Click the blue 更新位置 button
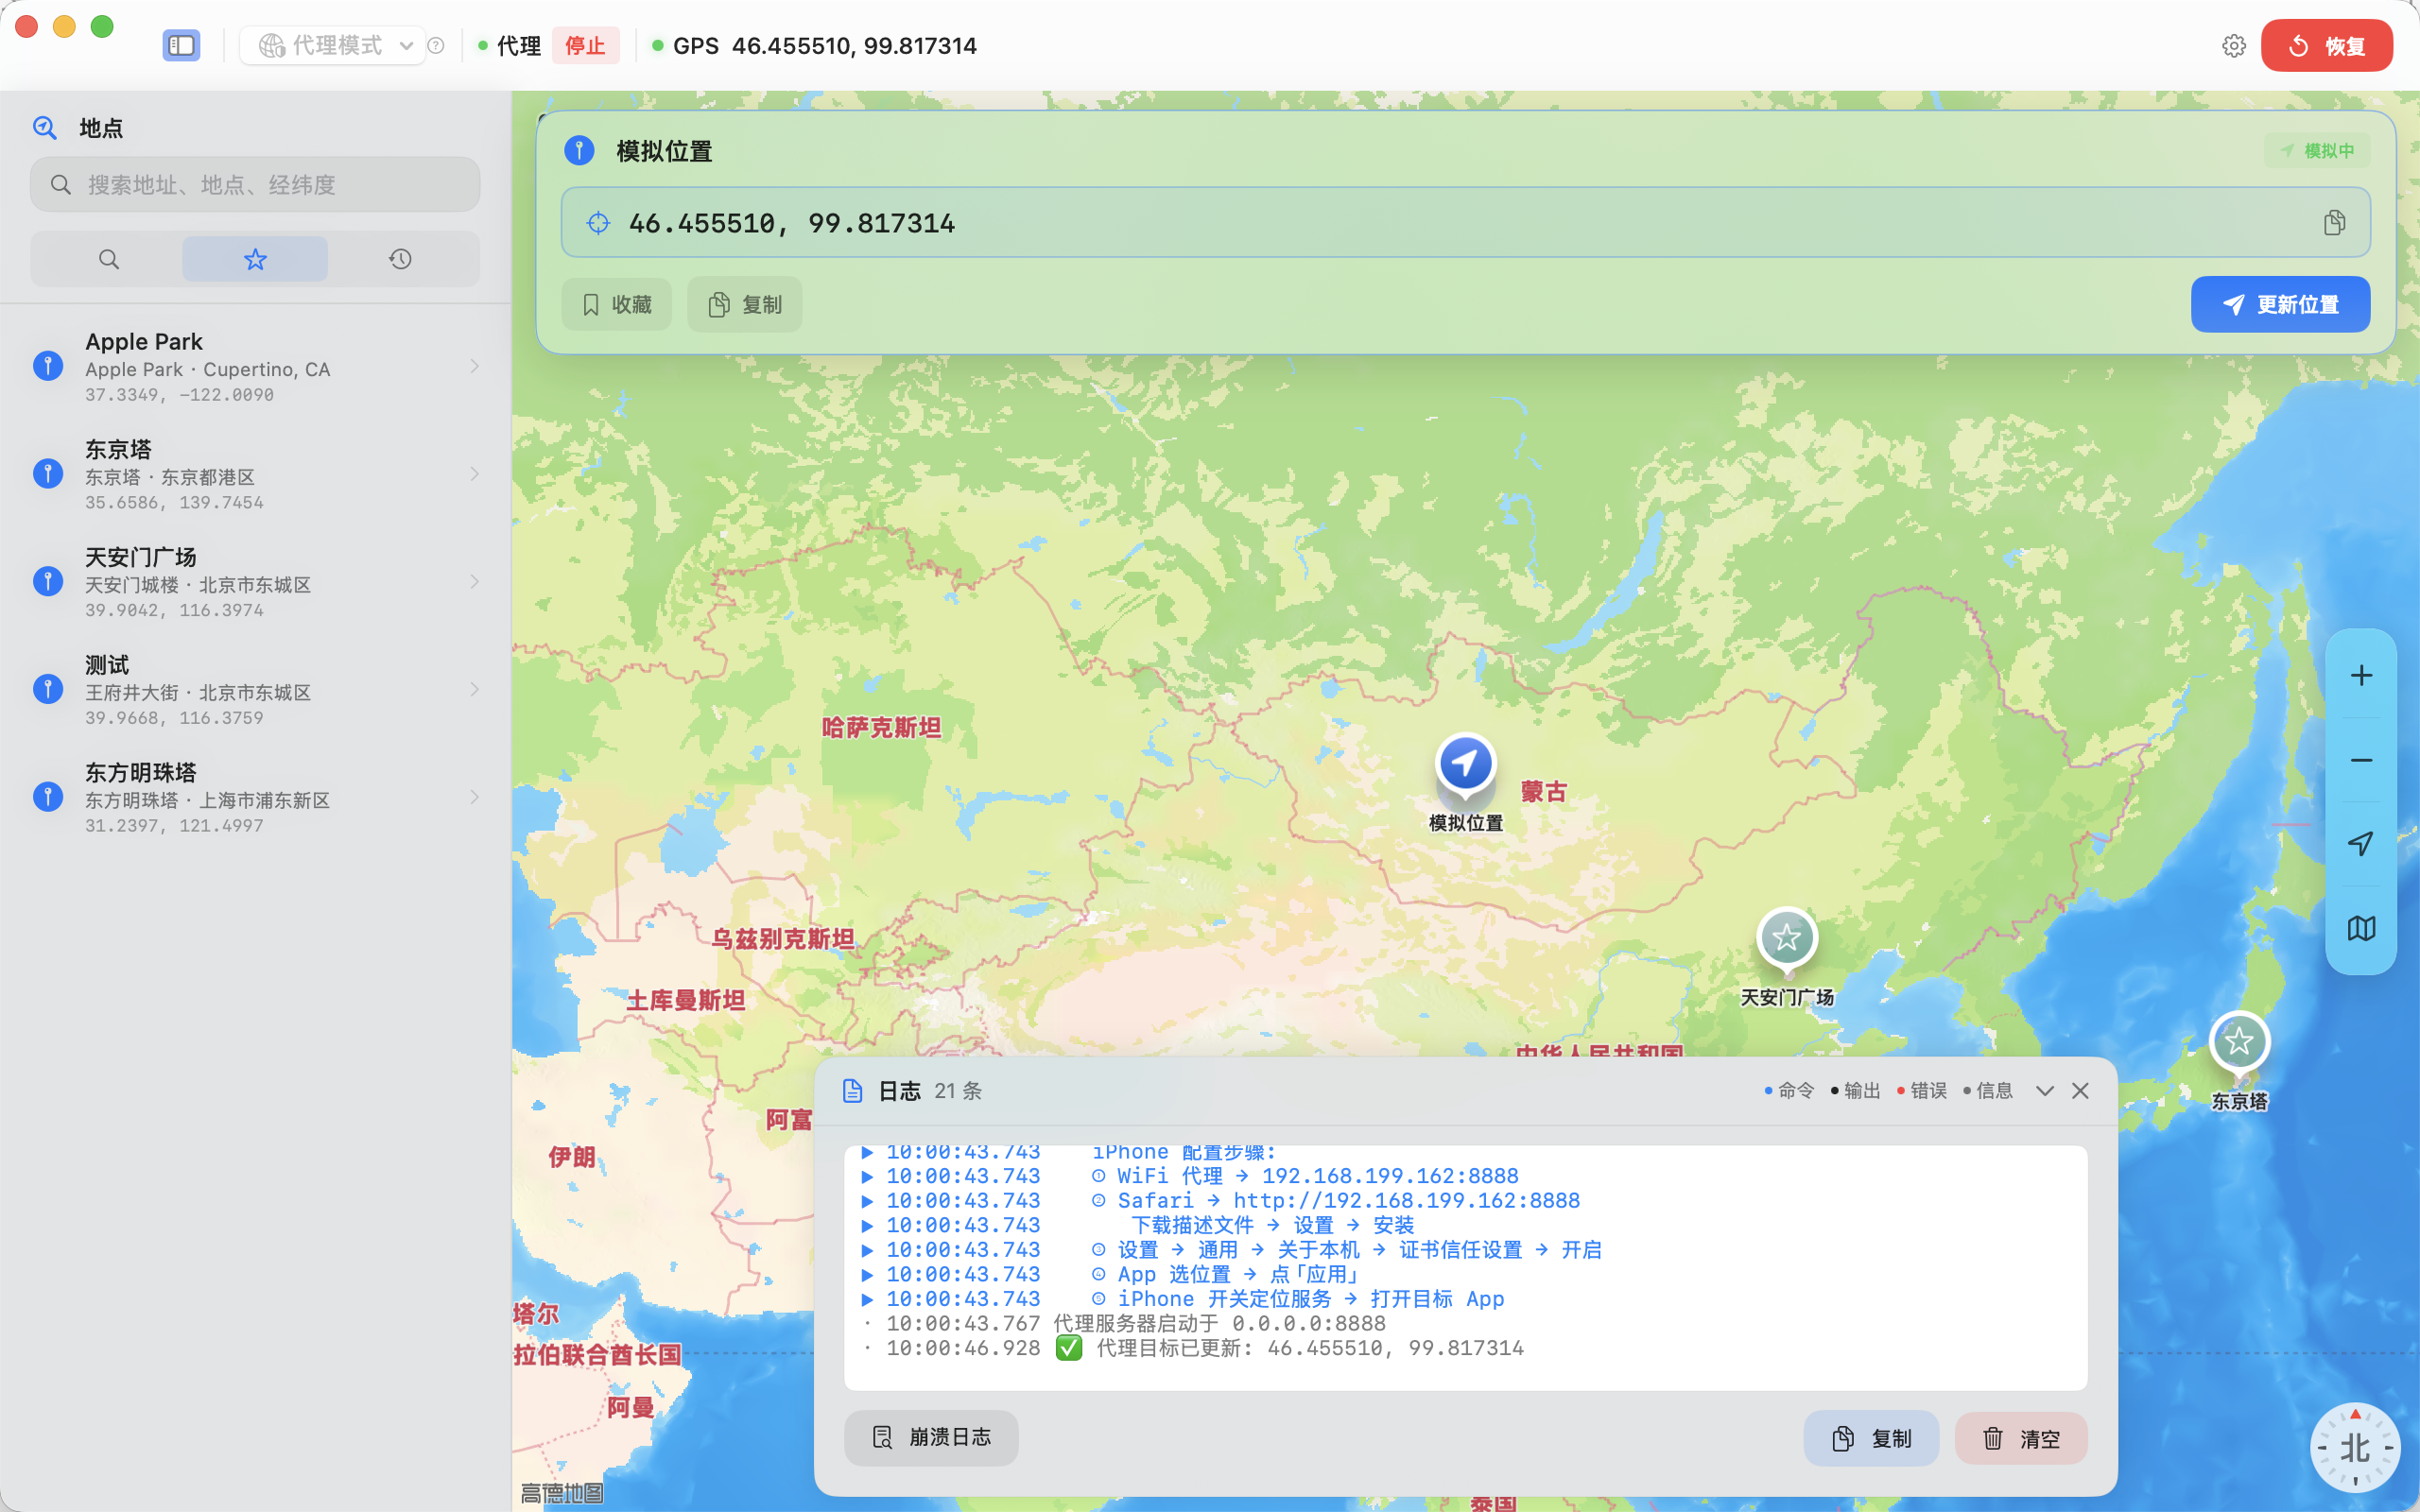This screenshot has height=1512, width=2420. pos(2280,304)
